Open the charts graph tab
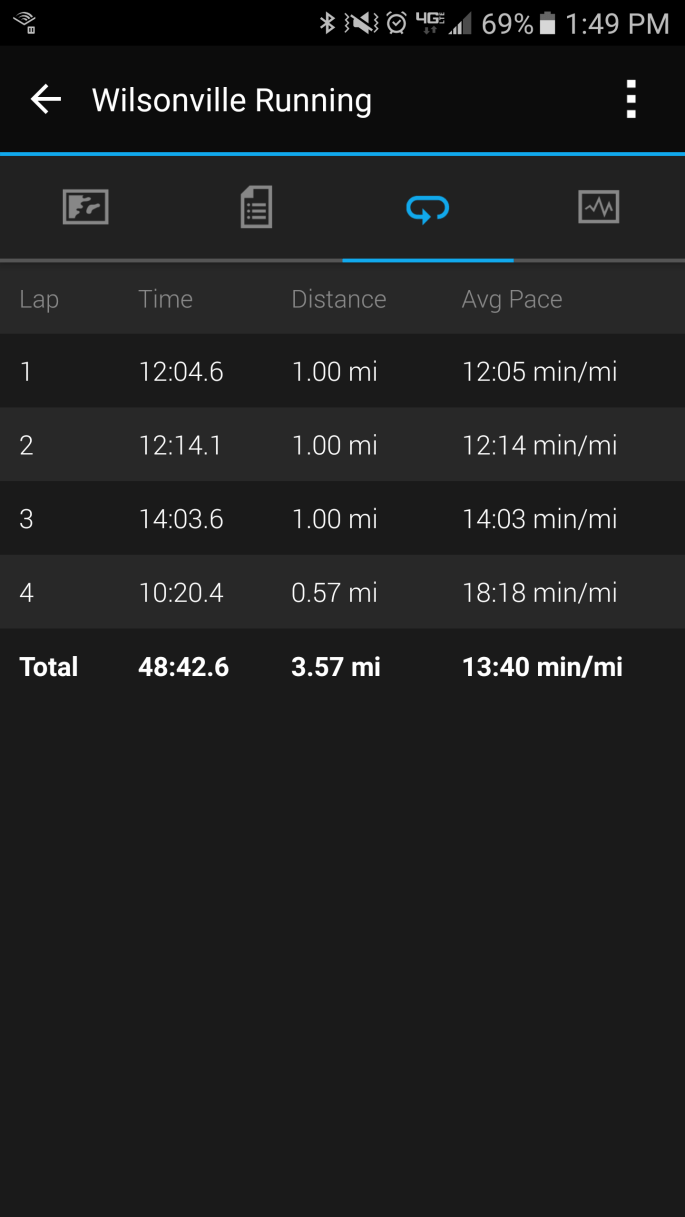The image size is (685, 1217). tap(599, 207)
